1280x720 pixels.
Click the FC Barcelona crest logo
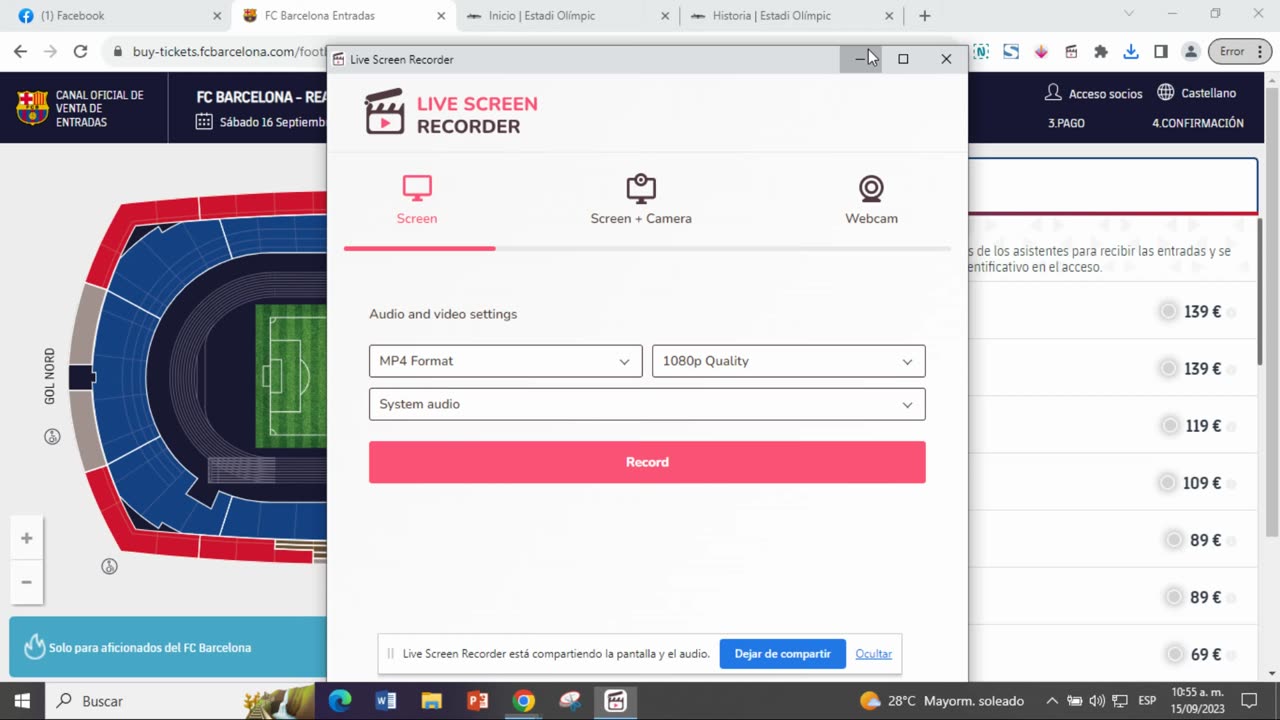32,107
